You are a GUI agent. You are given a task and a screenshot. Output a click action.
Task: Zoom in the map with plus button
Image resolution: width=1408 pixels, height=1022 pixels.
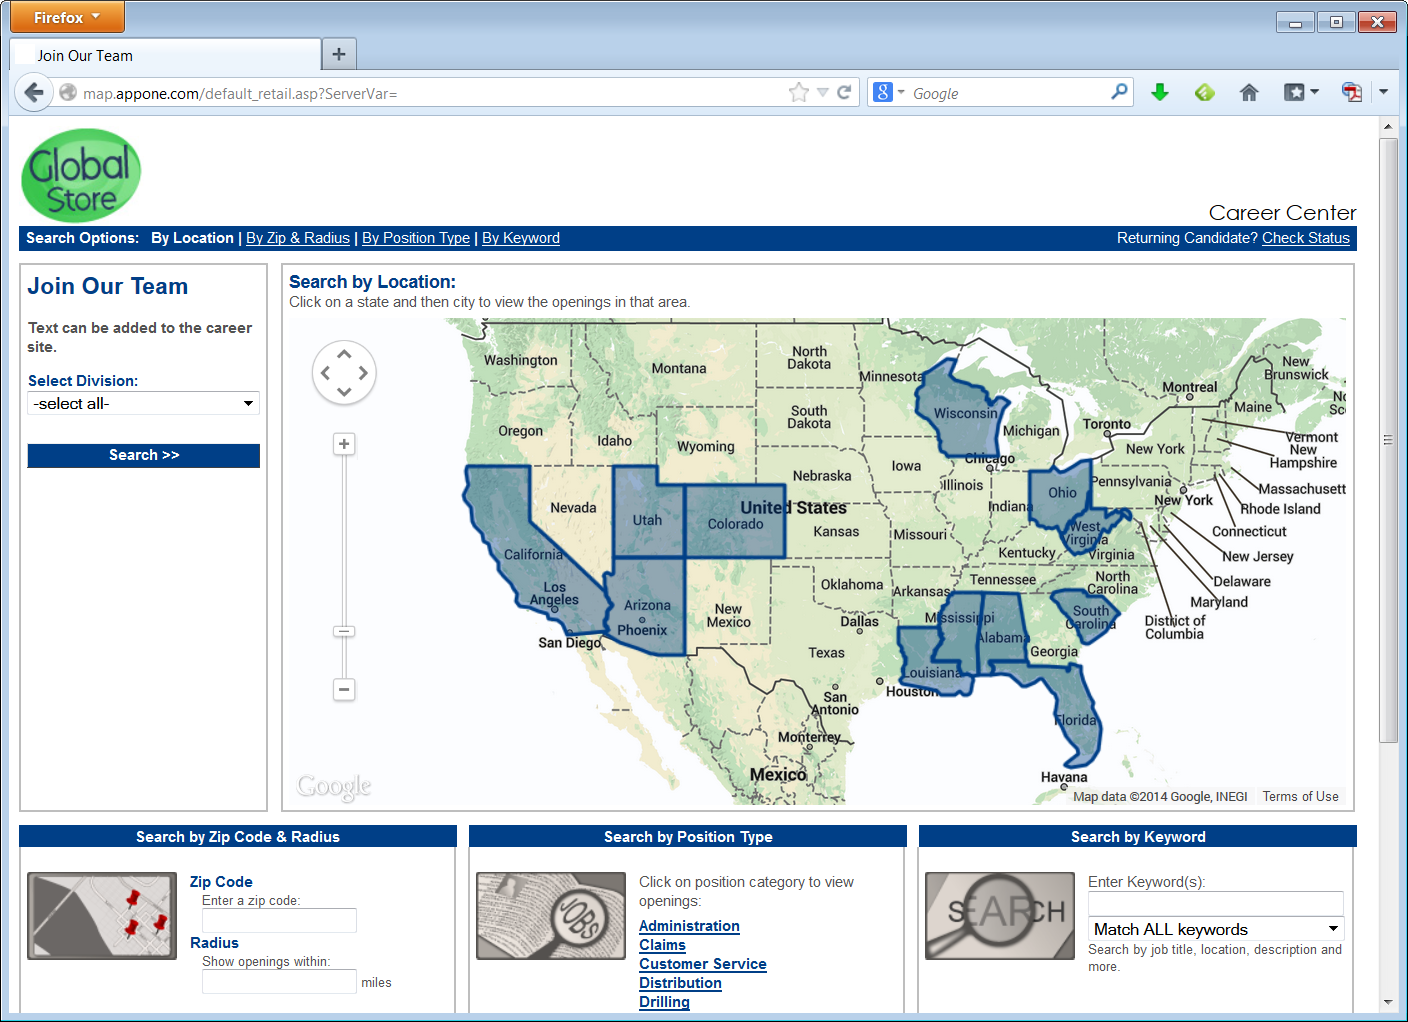click(x=344, y=444)
